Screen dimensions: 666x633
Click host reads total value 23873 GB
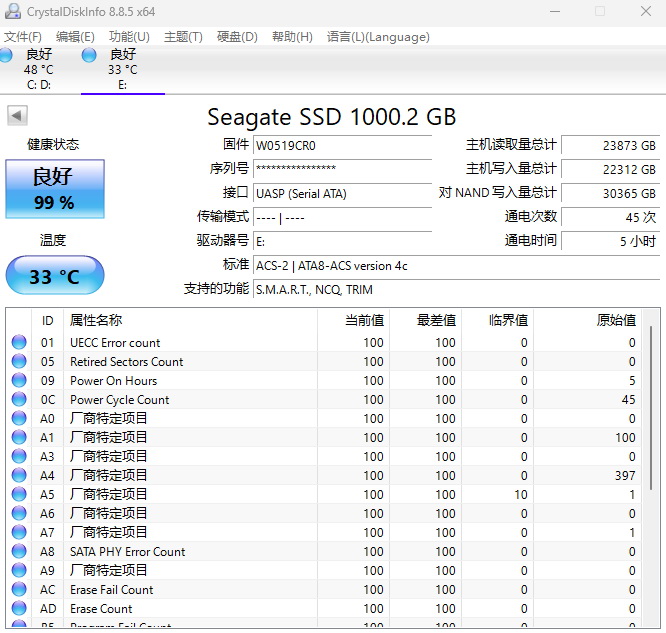pyautogui.click(x=610, y=145)
